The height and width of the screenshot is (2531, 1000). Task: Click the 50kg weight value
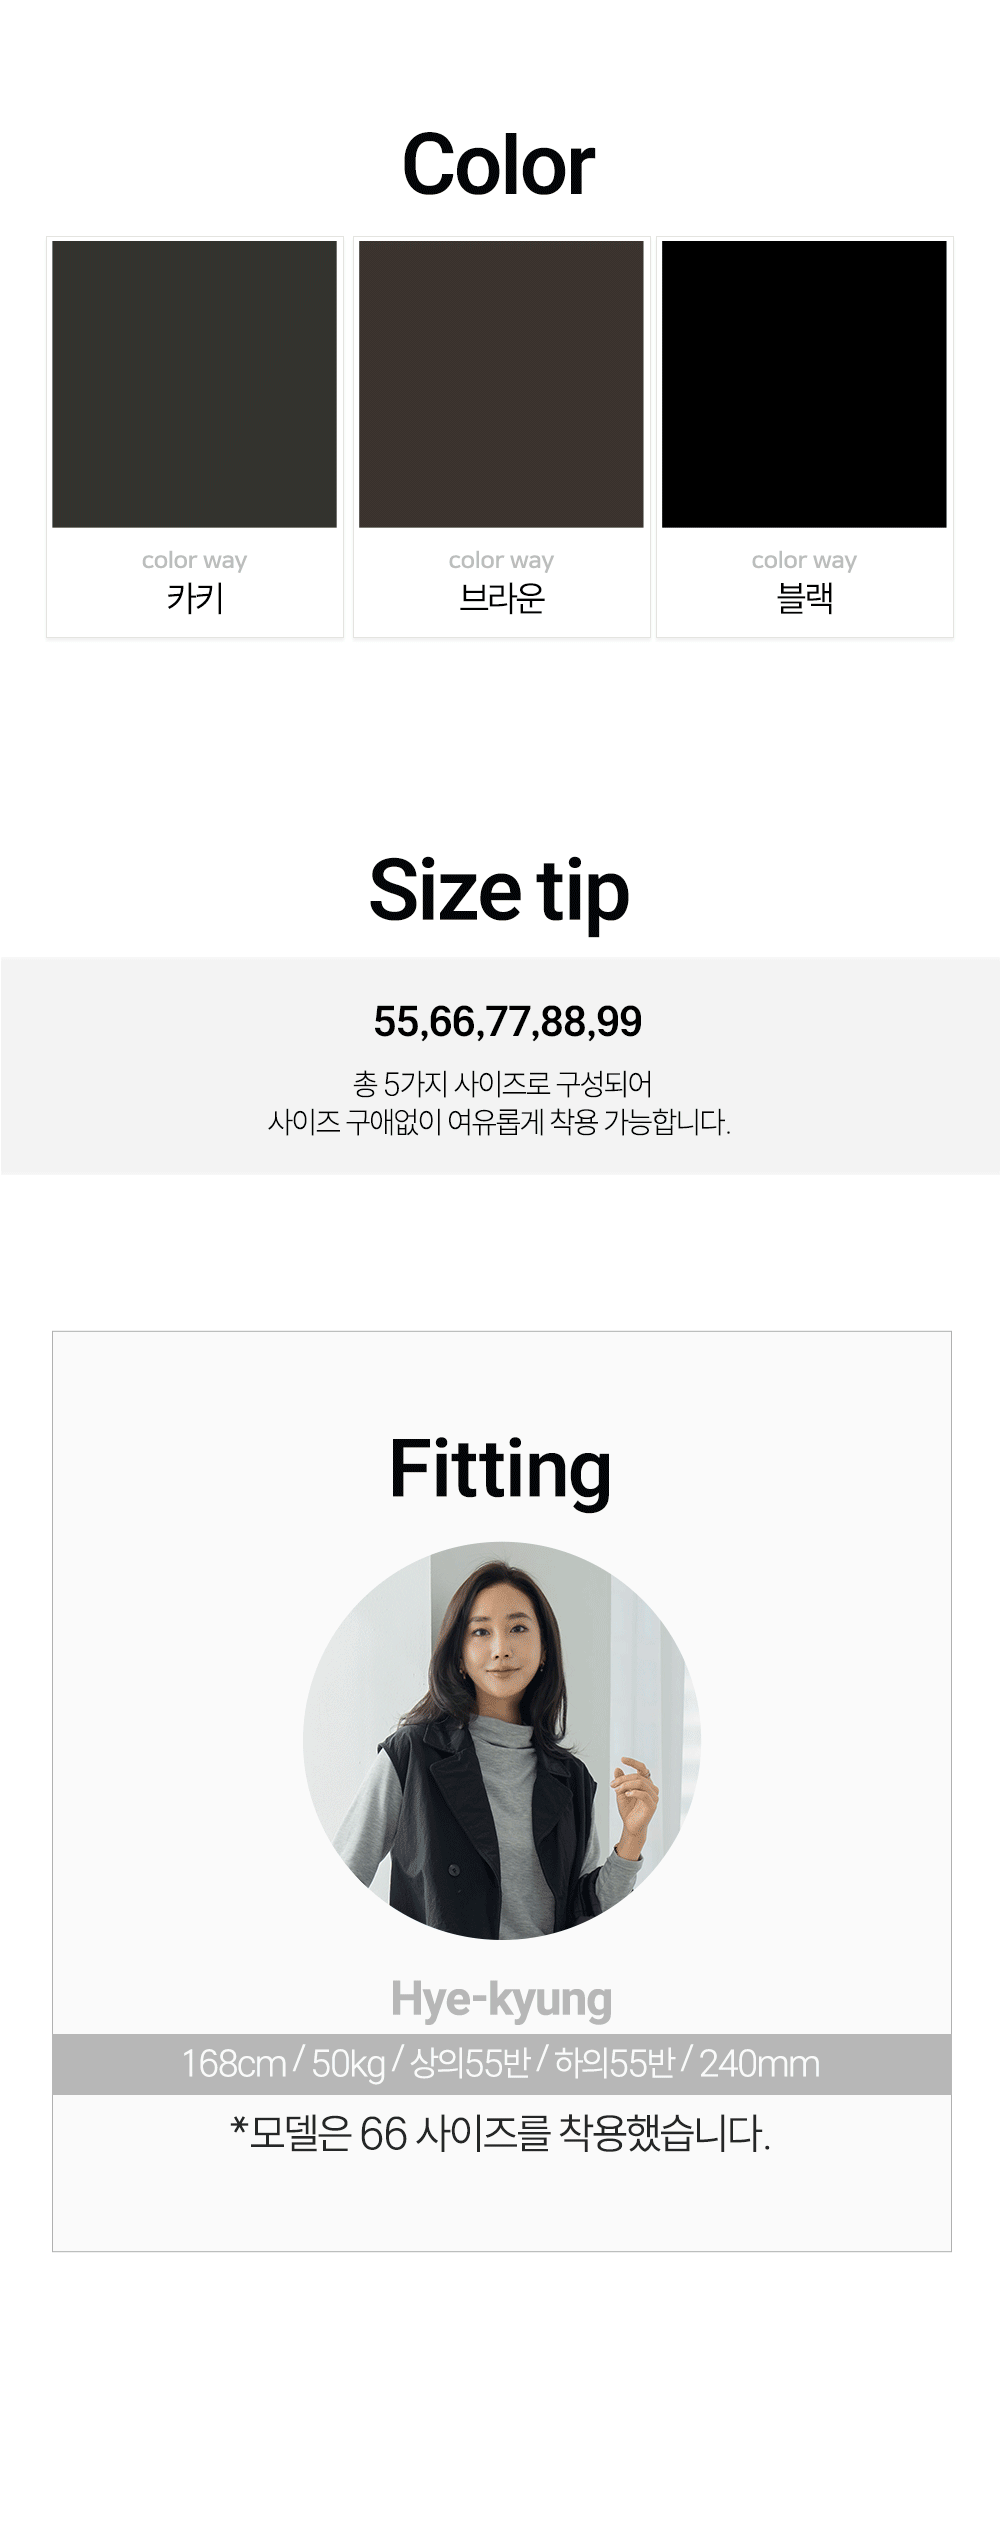[x=348, y=2064]
